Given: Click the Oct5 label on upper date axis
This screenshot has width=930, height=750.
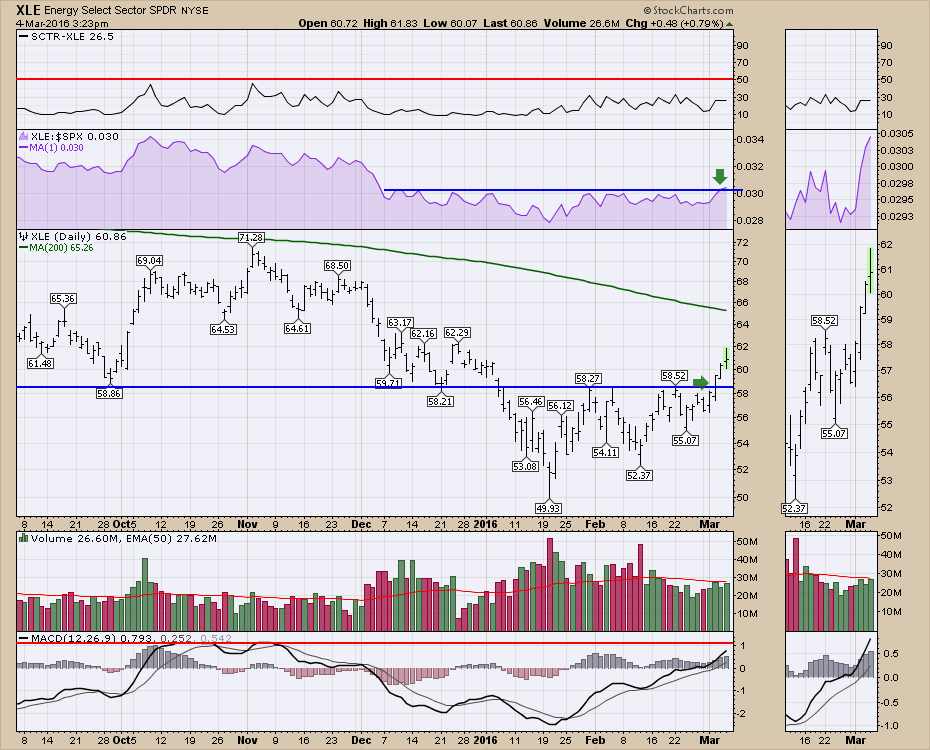Looking at the screenshot, I should point(125,524).
